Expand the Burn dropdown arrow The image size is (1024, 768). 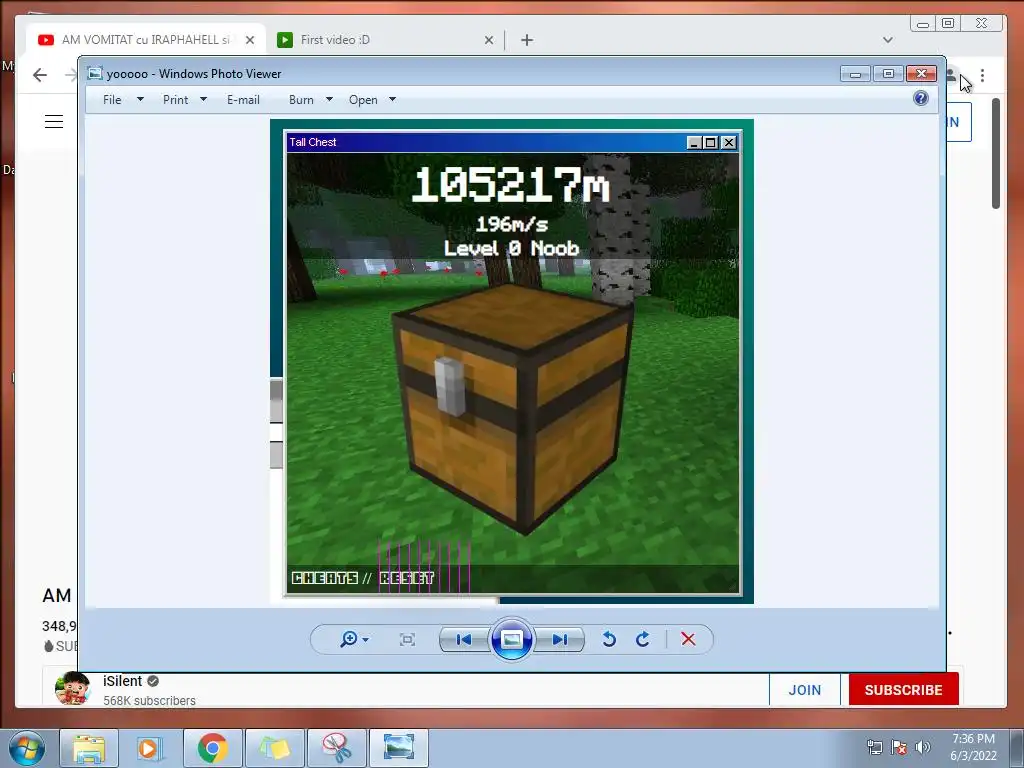(x=329, y=99)
